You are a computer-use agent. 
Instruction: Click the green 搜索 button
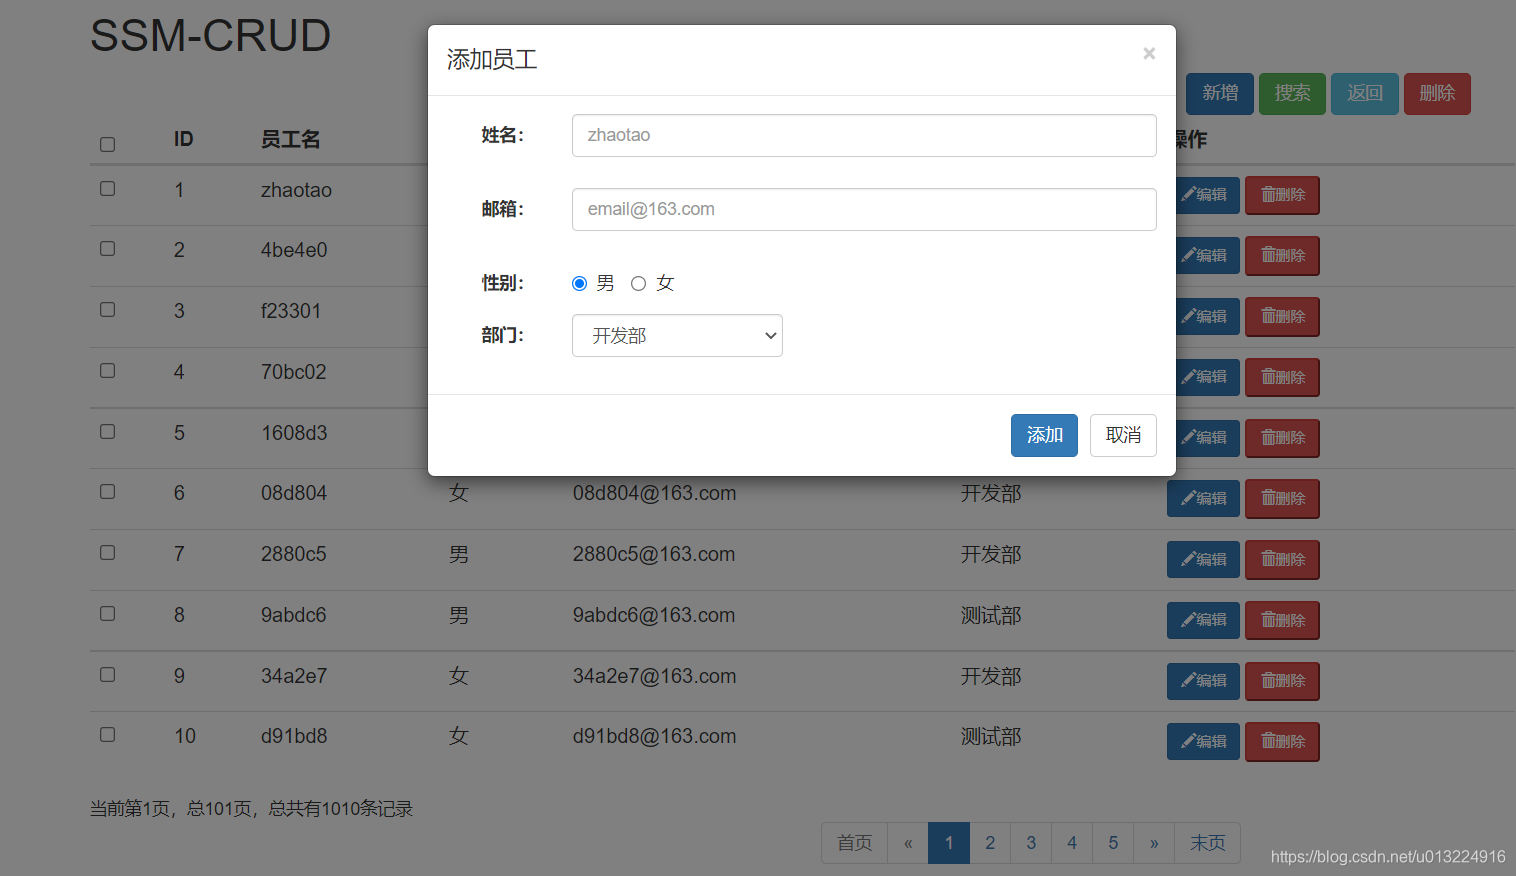(1292, 94)
